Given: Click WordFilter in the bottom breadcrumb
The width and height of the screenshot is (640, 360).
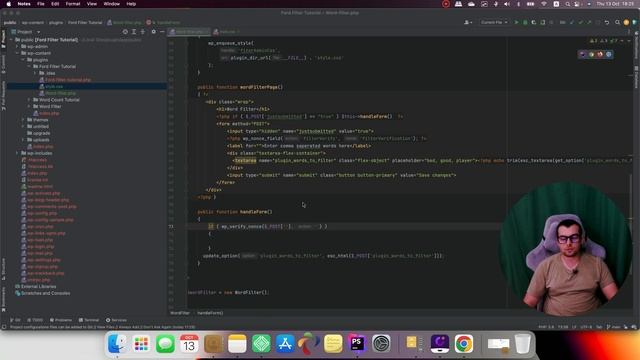Looking at the screenshot, I should [x=180, y=313].
